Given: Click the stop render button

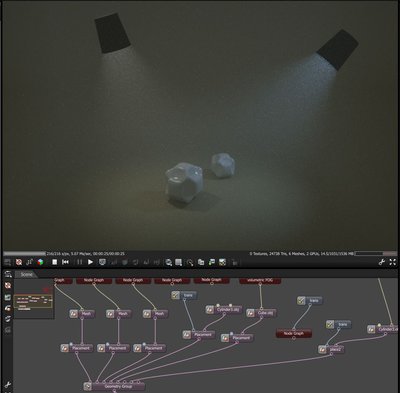Looking at the screenshot, I should click(x=54, y=262).
